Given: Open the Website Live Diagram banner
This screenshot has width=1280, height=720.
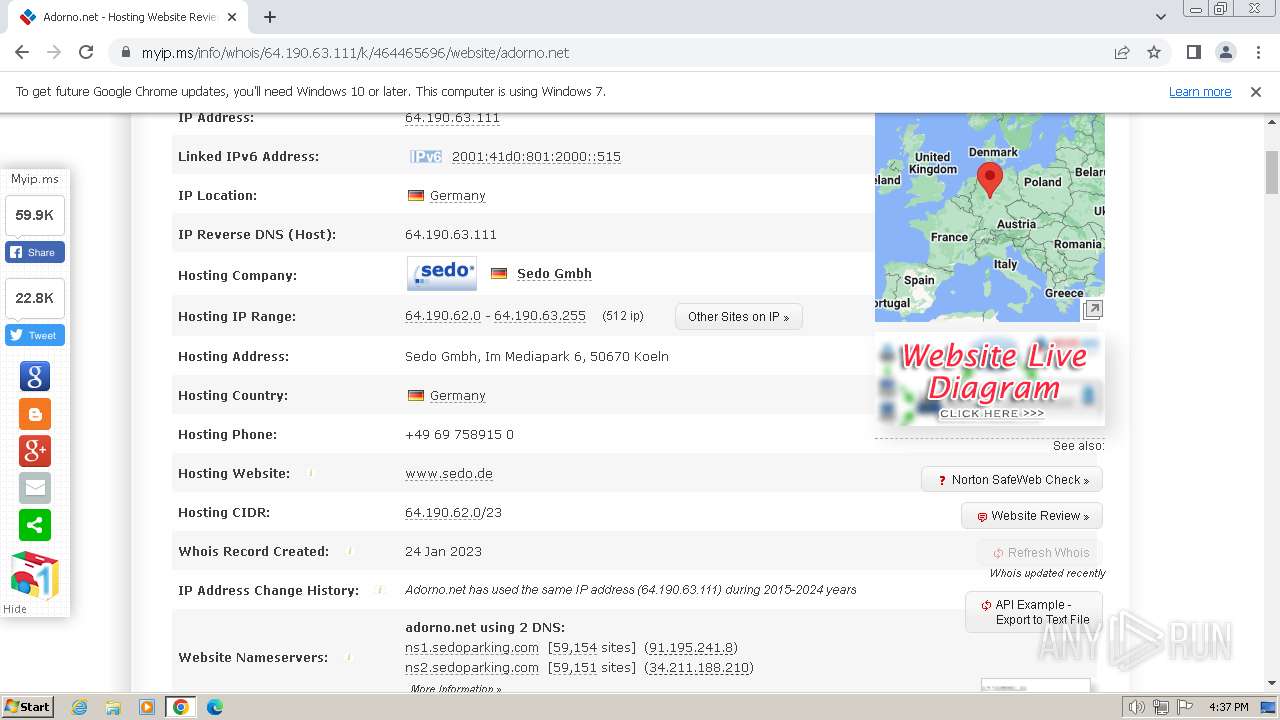Looking at the screenshot, I should coord(990,380).
